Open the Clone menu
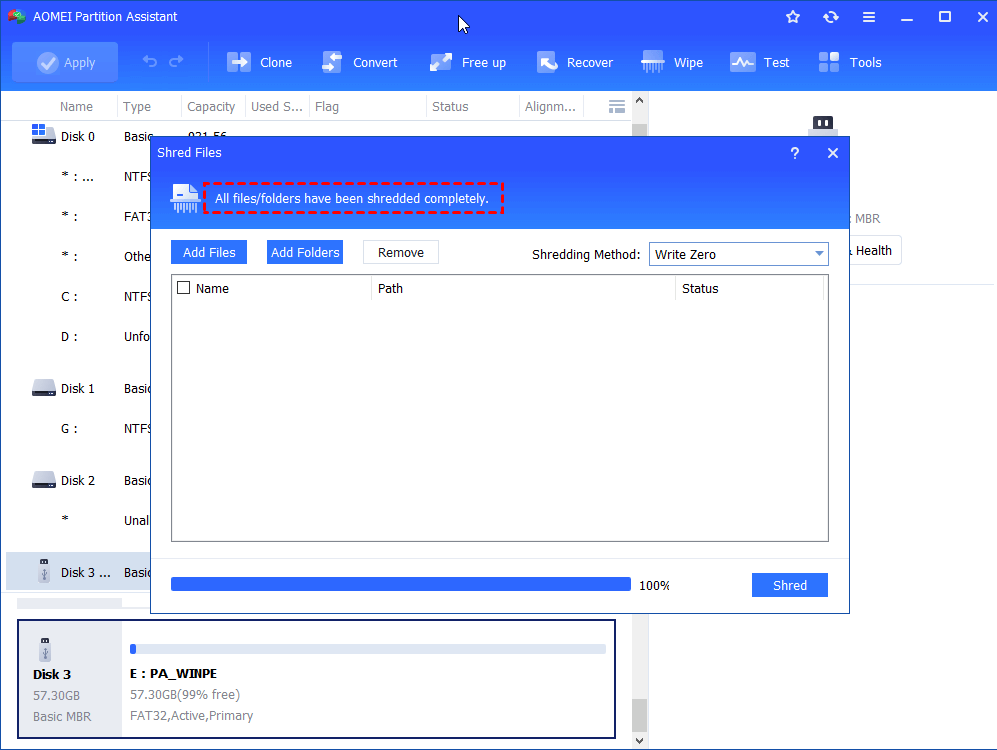The width and height of the screenshot is (997, 750). click(x=259, y=62)
